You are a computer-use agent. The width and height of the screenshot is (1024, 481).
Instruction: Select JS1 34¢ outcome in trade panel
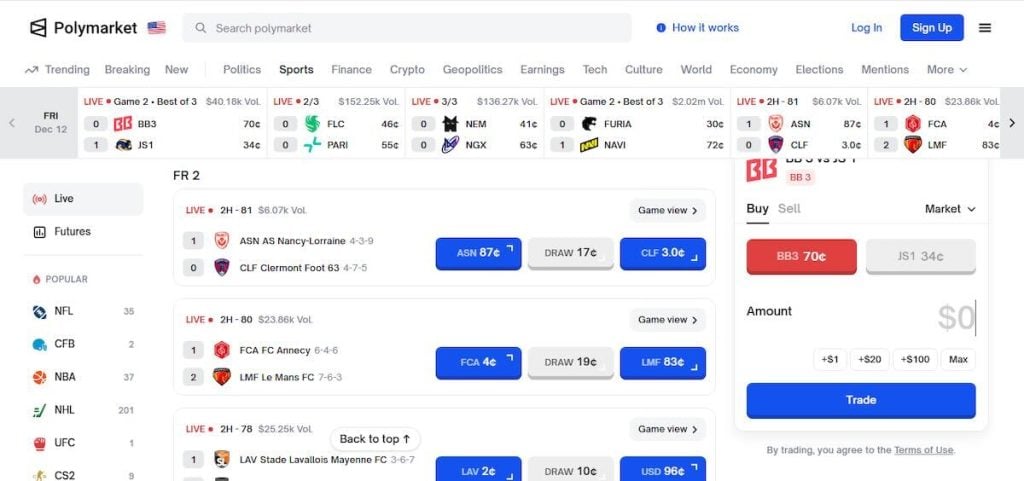point(920,256)
